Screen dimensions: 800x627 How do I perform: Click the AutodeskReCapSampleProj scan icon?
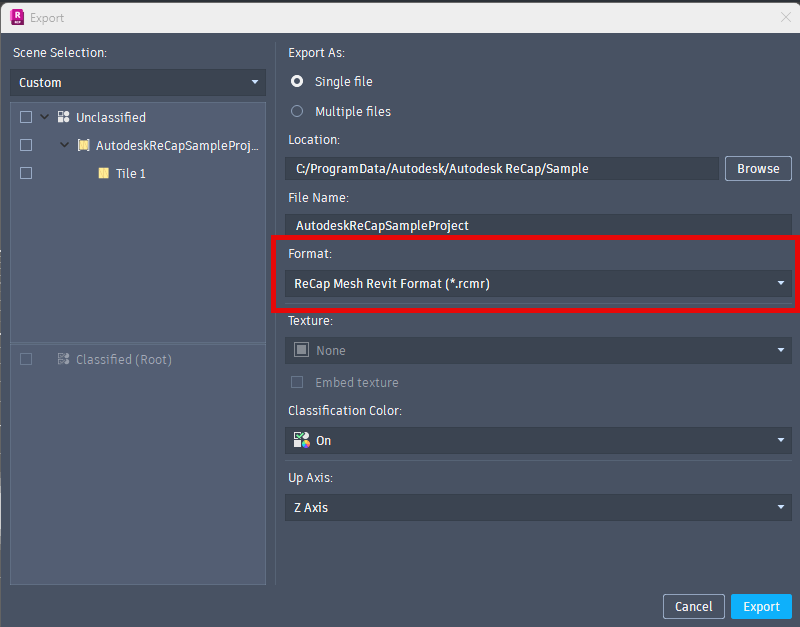click(x=84, y=145)
